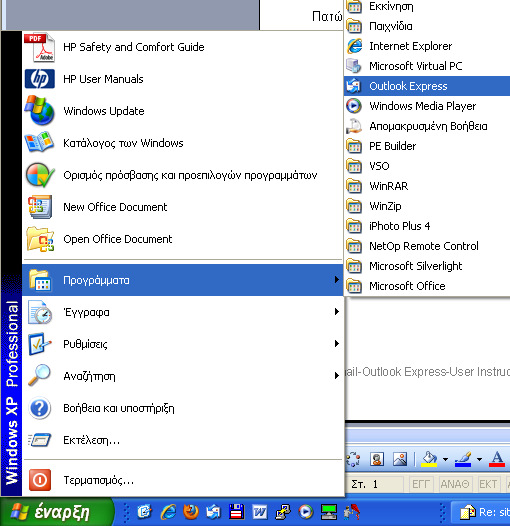Toggle ΕΚΤ indicator in Word status bar

(x=488, y=484)
